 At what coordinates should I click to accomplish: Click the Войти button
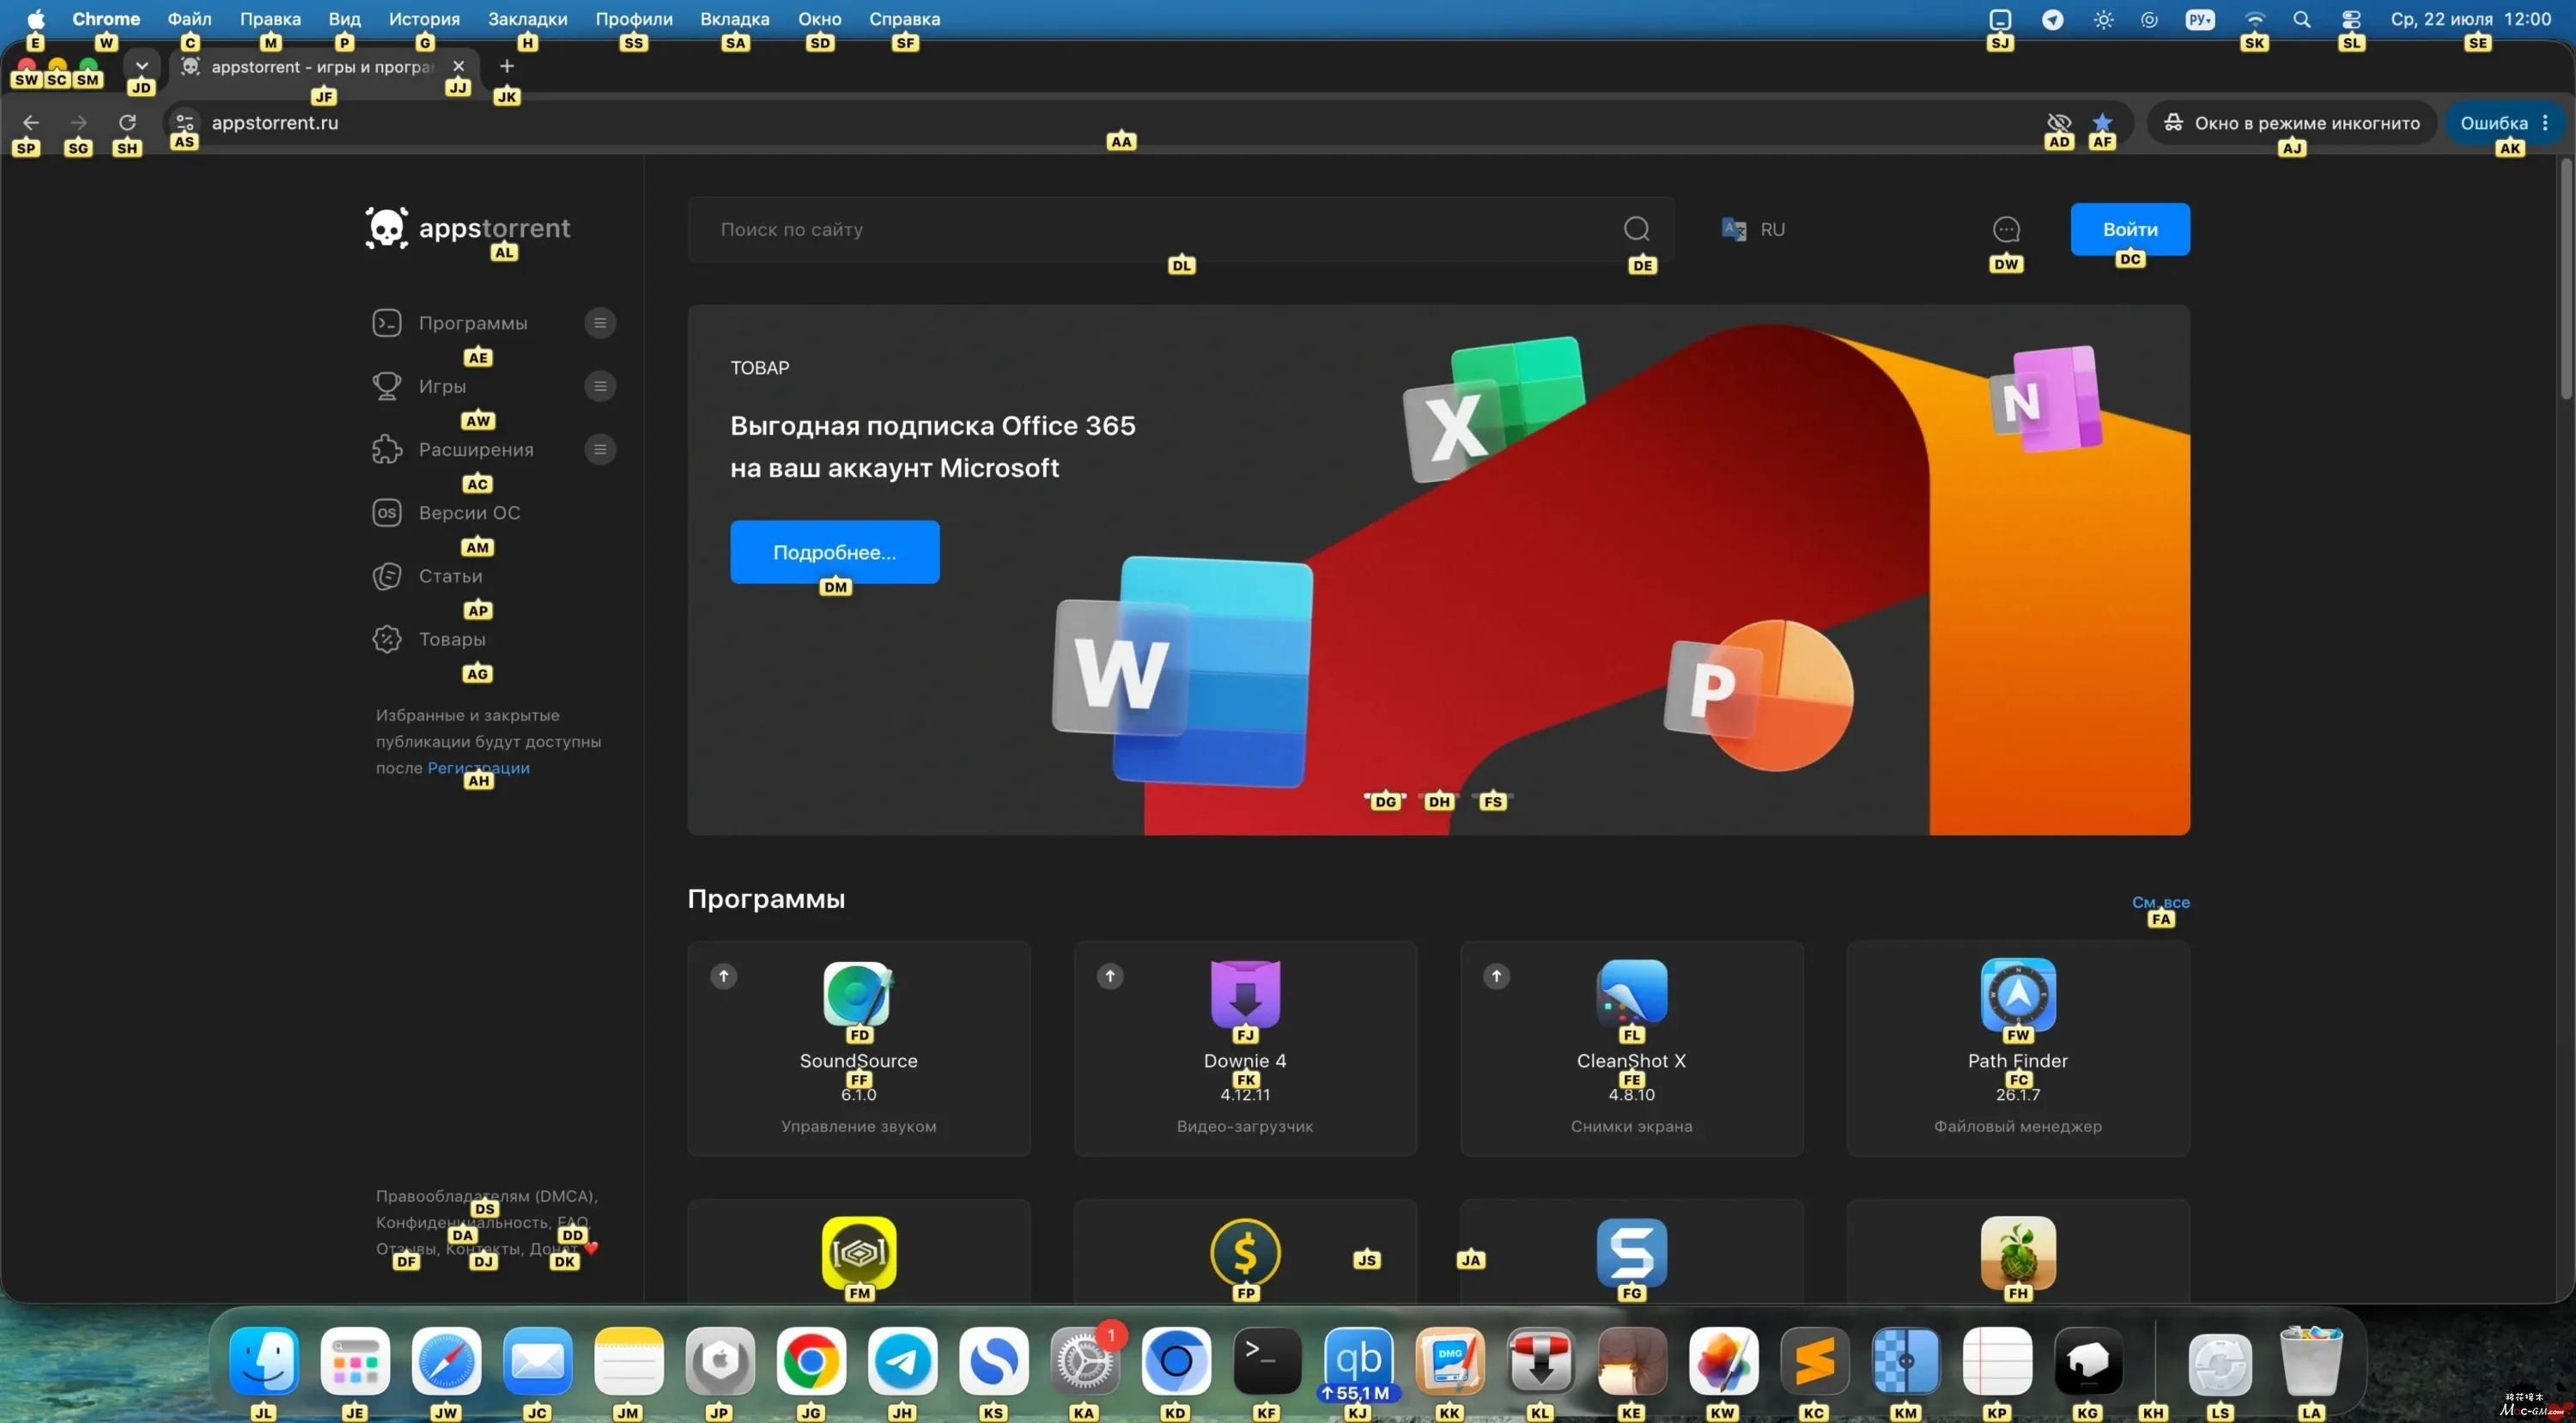pos(2130,229)
